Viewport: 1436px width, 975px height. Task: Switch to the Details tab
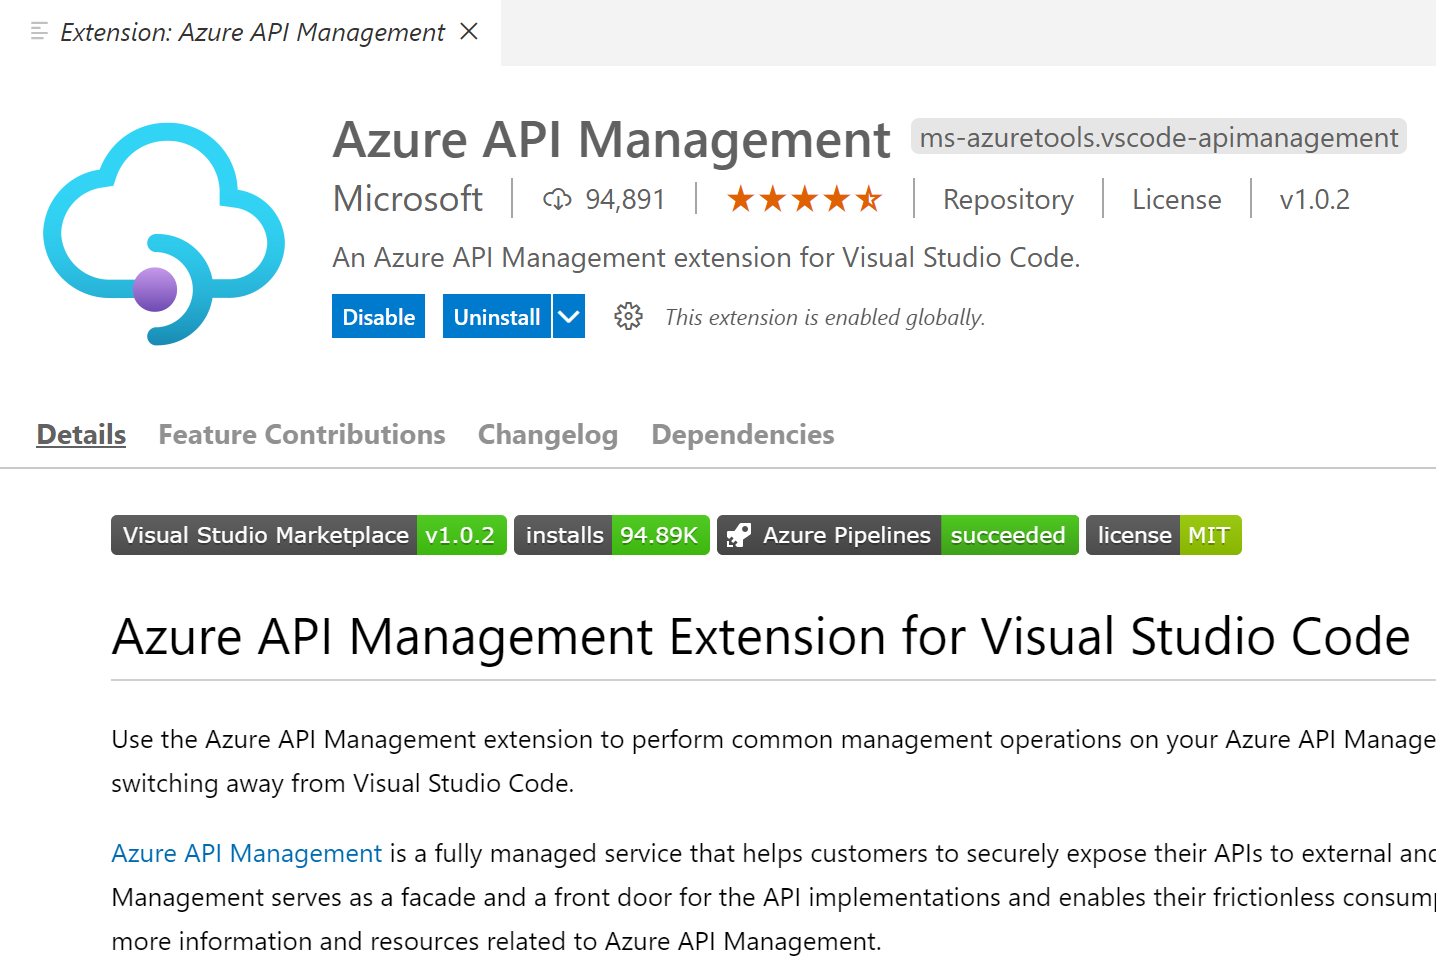coord(81,434)
